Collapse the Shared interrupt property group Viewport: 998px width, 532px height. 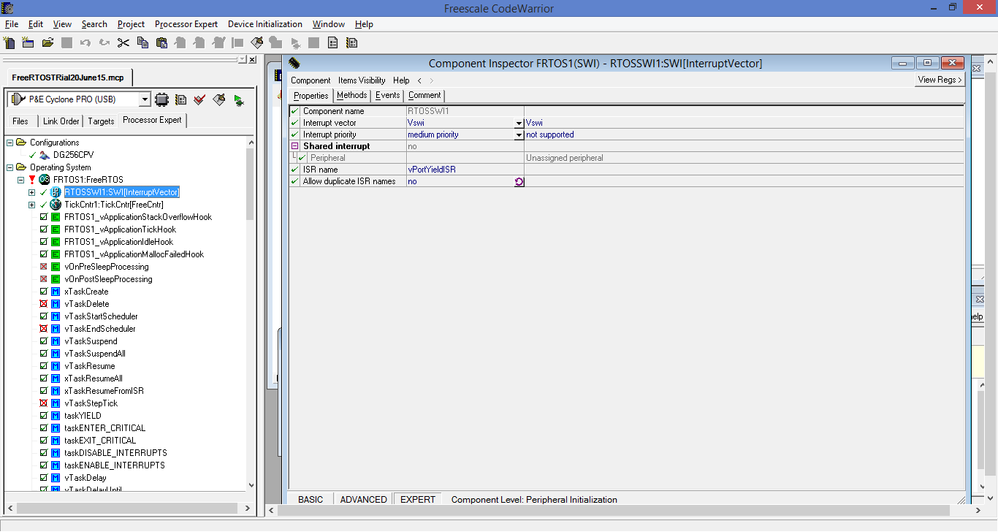click(295, 146)
